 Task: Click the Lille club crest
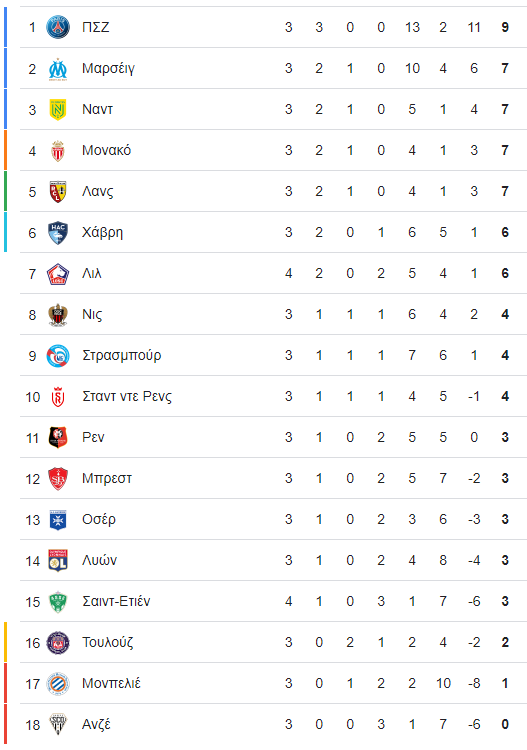click(58, 274)
